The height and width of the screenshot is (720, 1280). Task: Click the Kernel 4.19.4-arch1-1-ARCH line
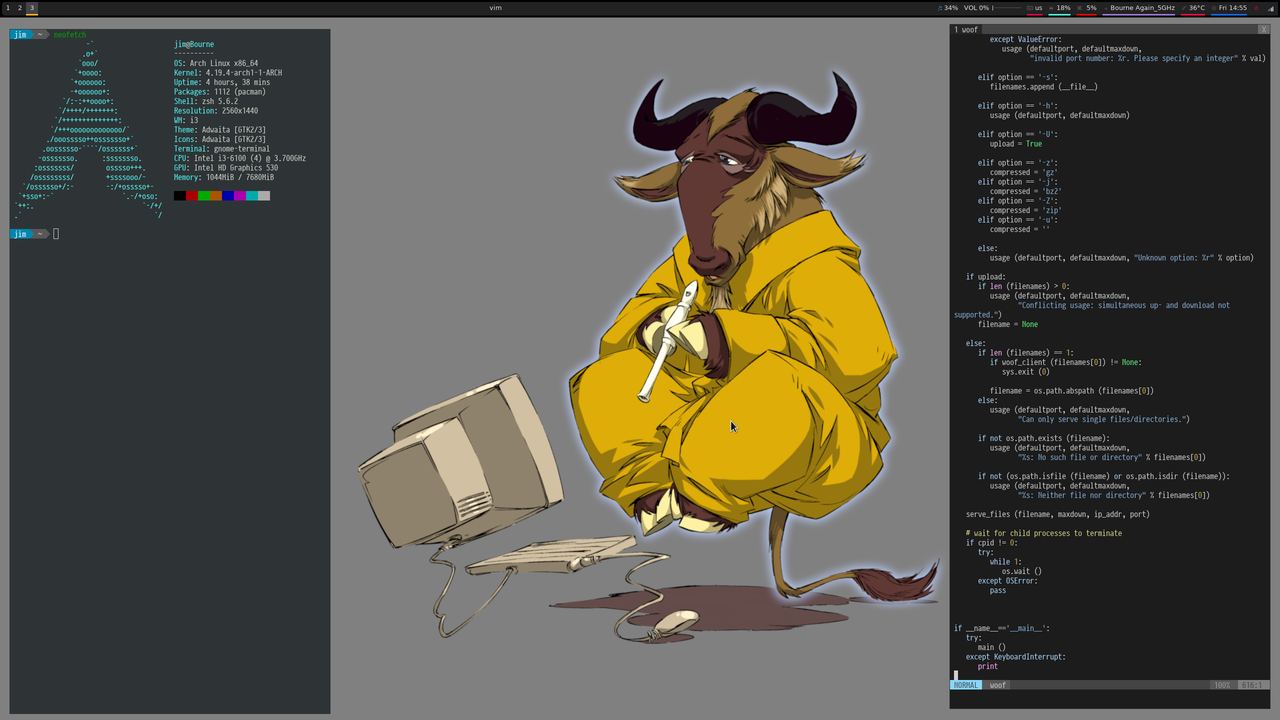tap(228, 73)
